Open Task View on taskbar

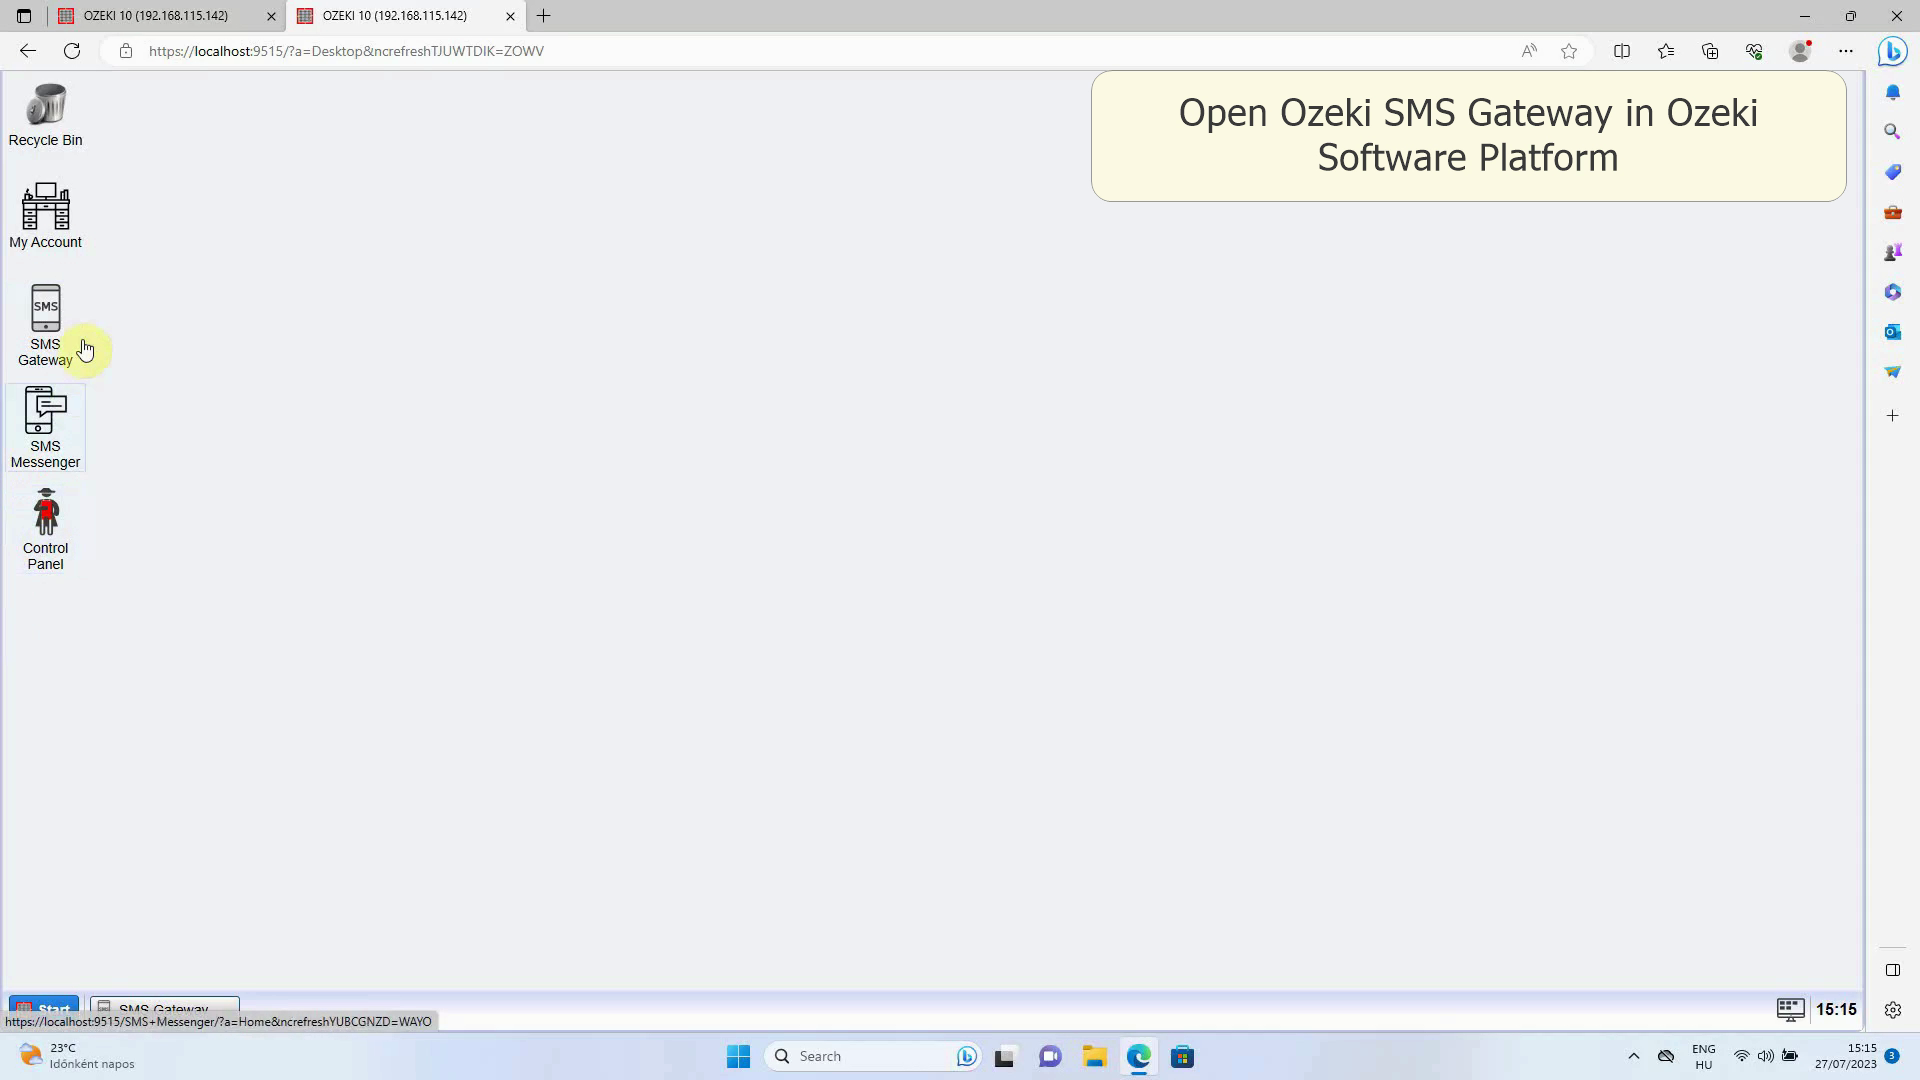1005,1057
